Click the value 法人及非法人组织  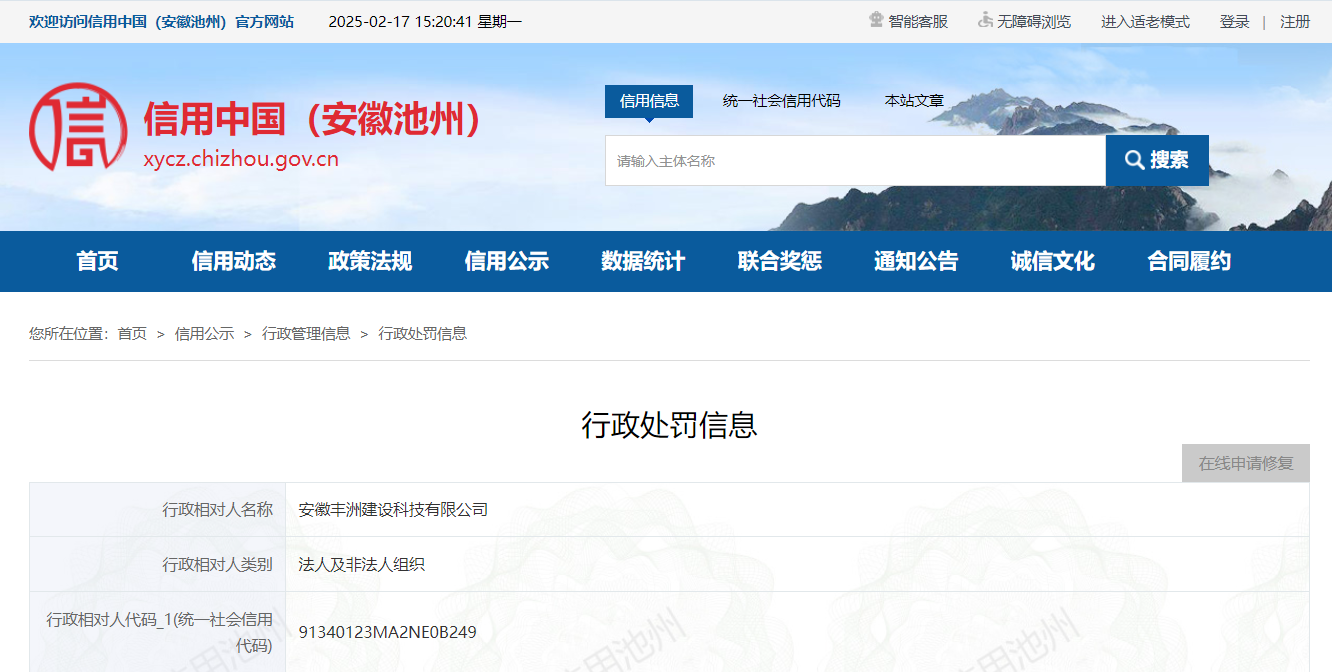pos(362,565)
